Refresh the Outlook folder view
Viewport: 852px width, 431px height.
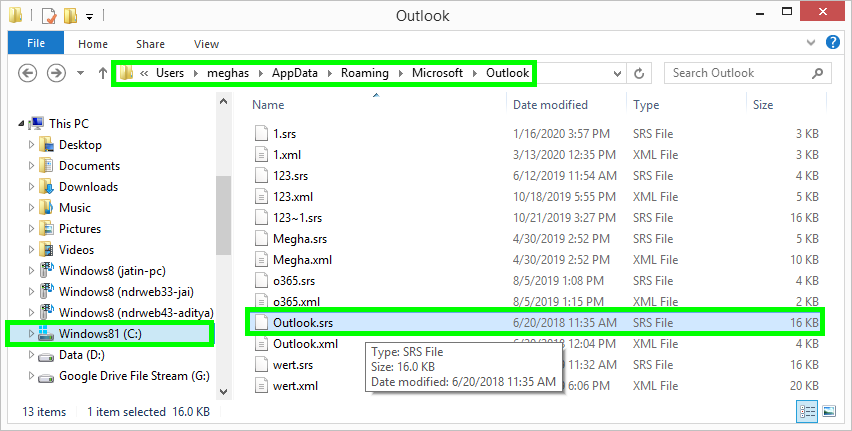640,73
